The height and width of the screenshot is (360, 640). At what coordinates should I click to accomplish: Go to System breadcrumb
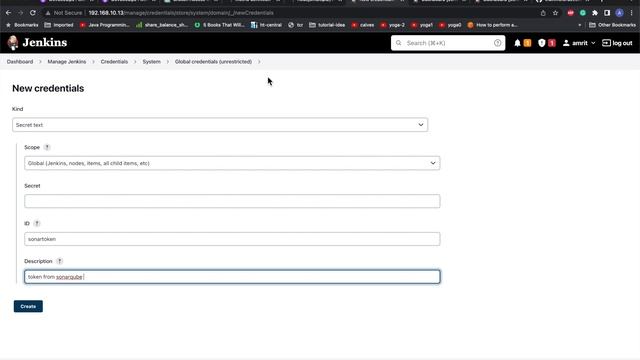(x=151, y=62)
